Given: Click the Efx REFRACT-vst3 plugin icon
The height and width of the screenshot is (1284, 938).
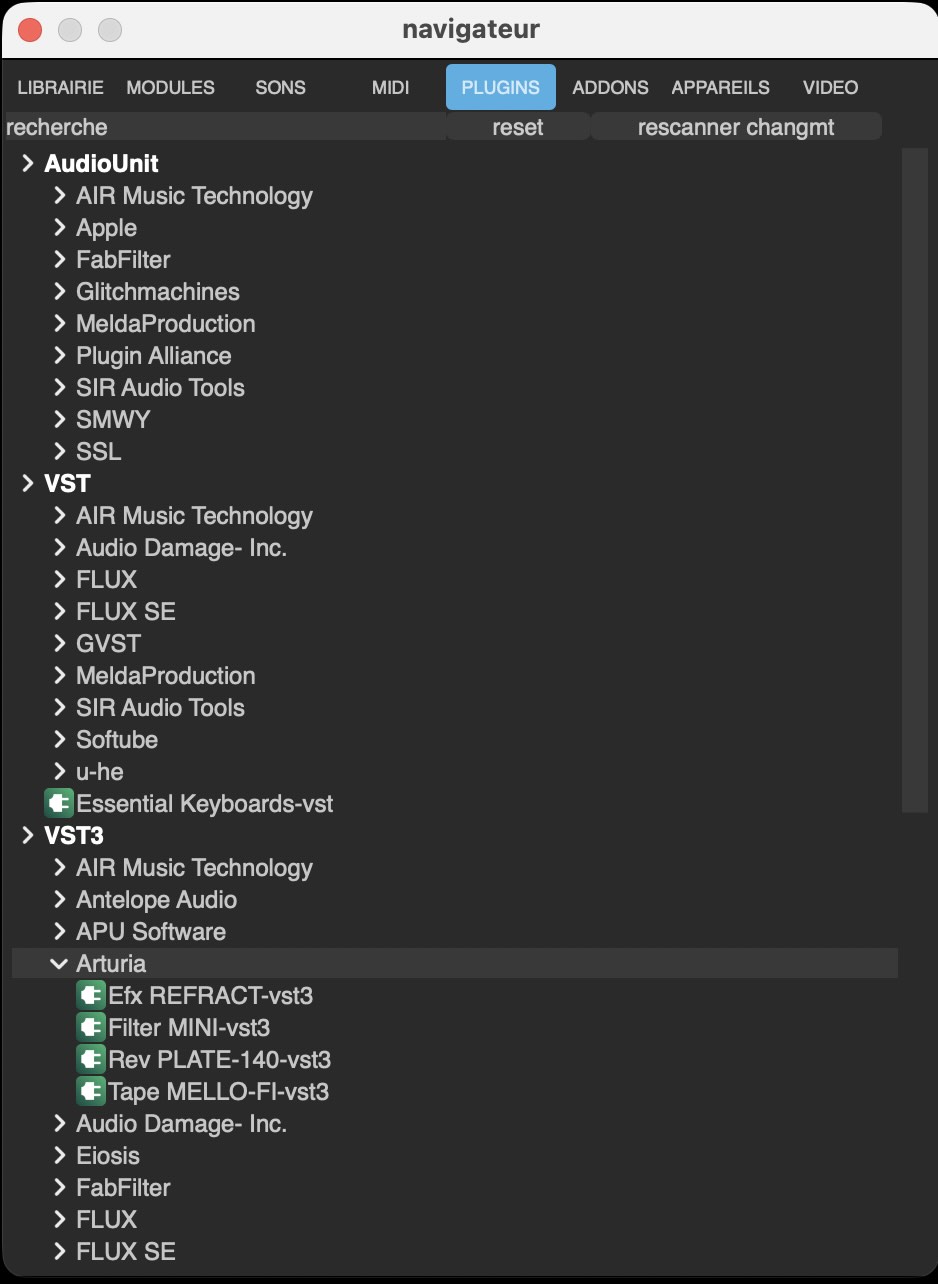Looking at the screenshot, I should click(91, 996).
